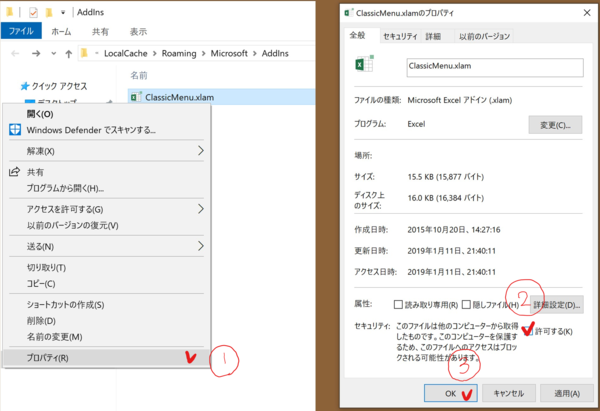Expand the chevron after LocalCache in the path
Viewport: 600px width, 411px height.
pos(155,54)
